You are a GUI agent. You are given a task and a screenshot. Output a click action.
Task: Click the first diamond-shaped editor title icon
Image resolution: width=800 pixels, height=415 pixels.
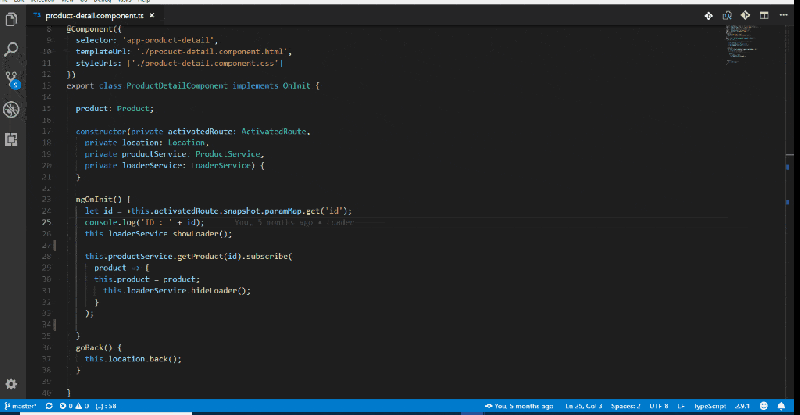(x=709, y=16)
